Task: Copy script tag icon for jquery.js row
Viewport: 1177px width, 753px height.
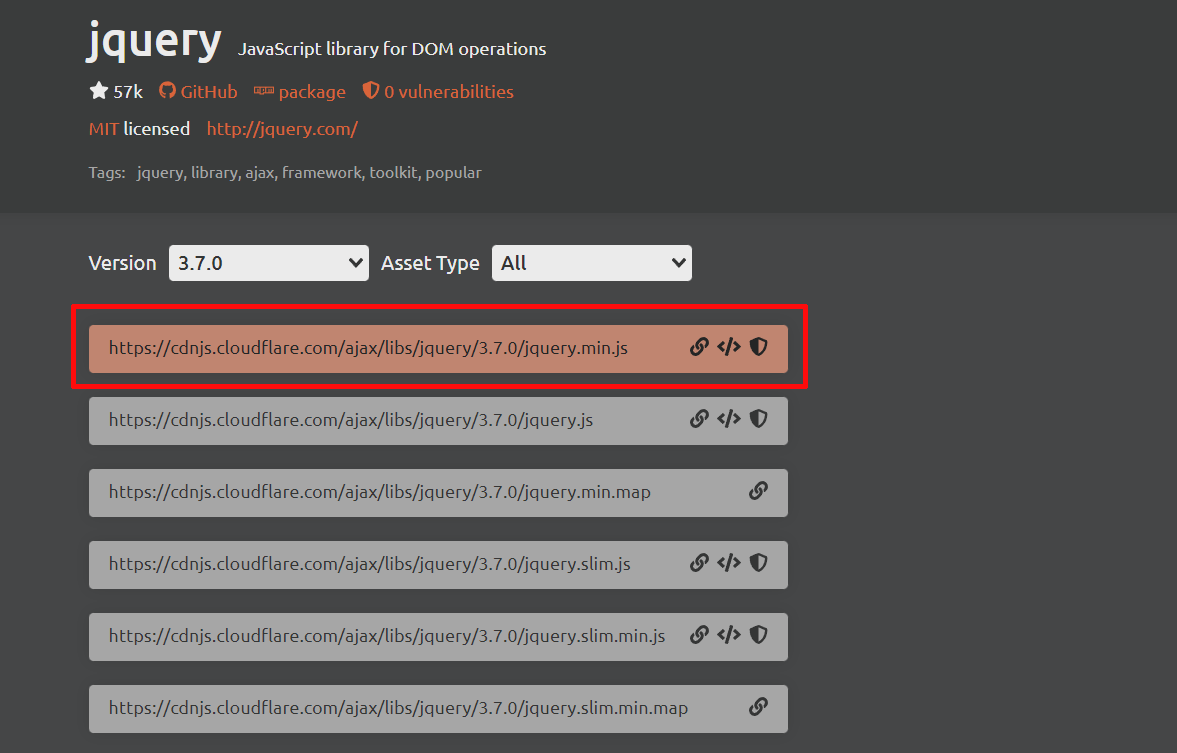Action: pos(729,419)
